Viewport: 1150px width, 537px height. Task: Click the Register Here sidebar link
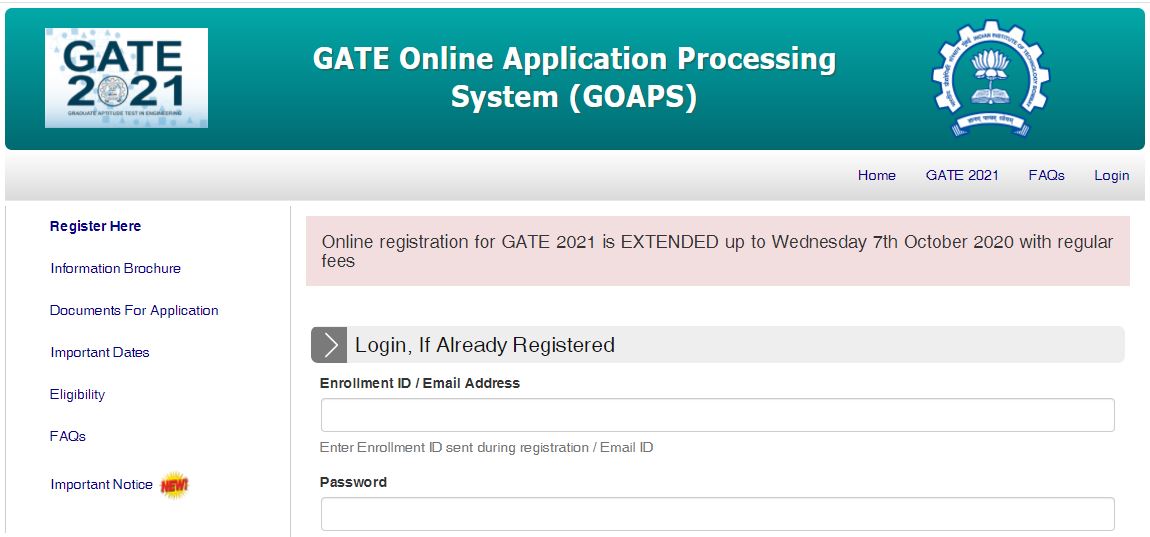(95, 226)
